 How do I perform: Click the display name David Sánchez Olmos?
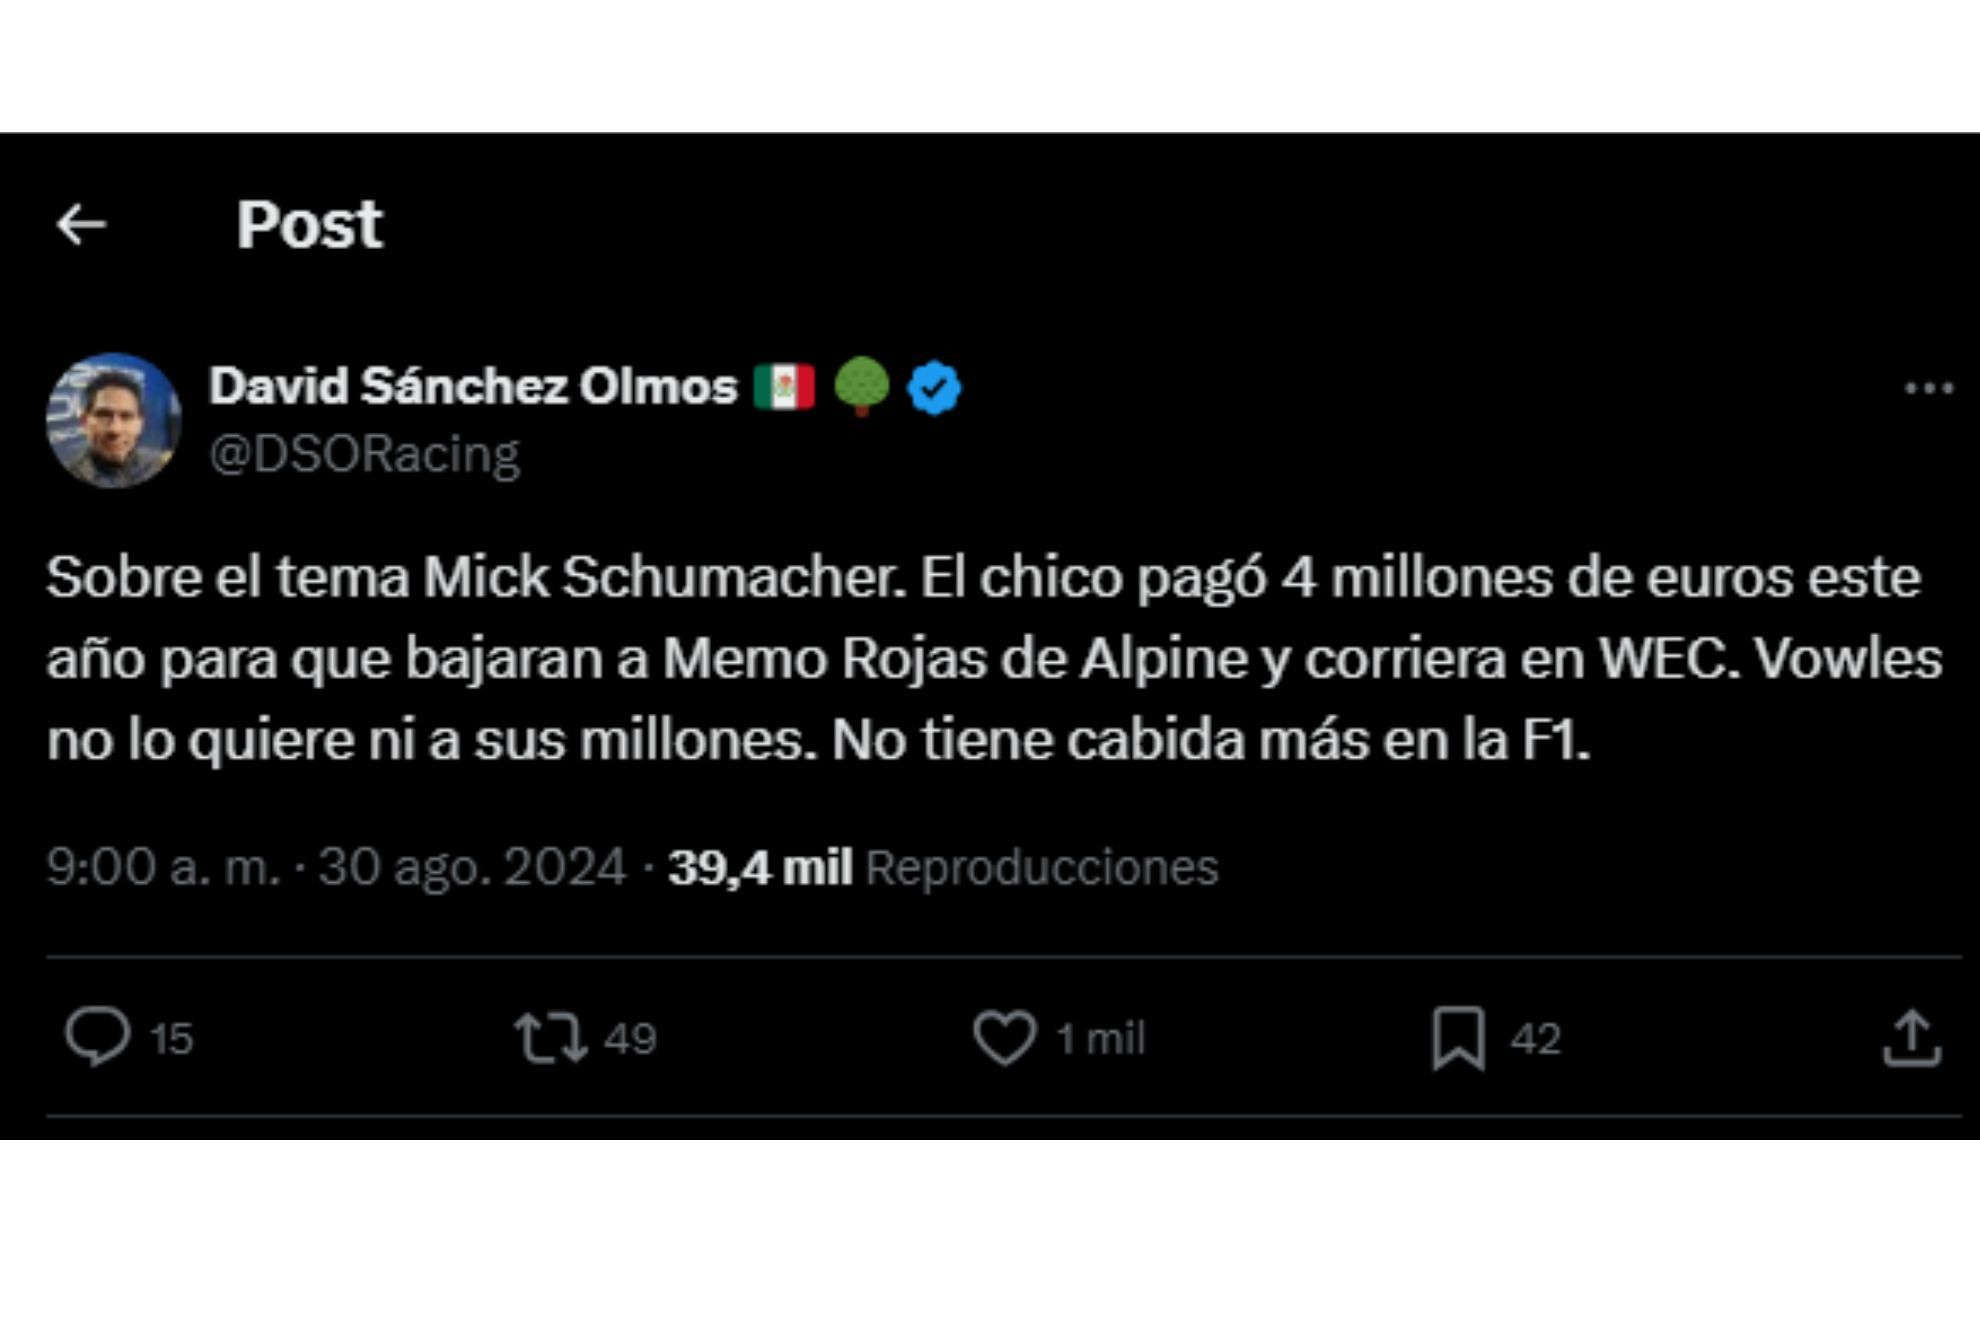472,386
